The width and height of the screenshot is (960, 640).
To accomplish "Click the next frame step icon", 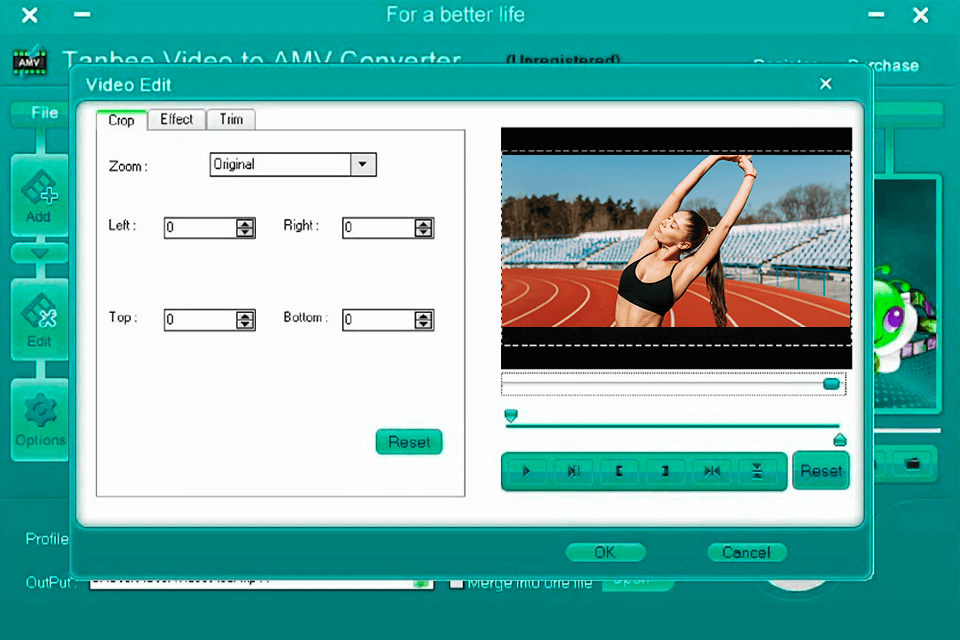I will (x=573, y=471).
